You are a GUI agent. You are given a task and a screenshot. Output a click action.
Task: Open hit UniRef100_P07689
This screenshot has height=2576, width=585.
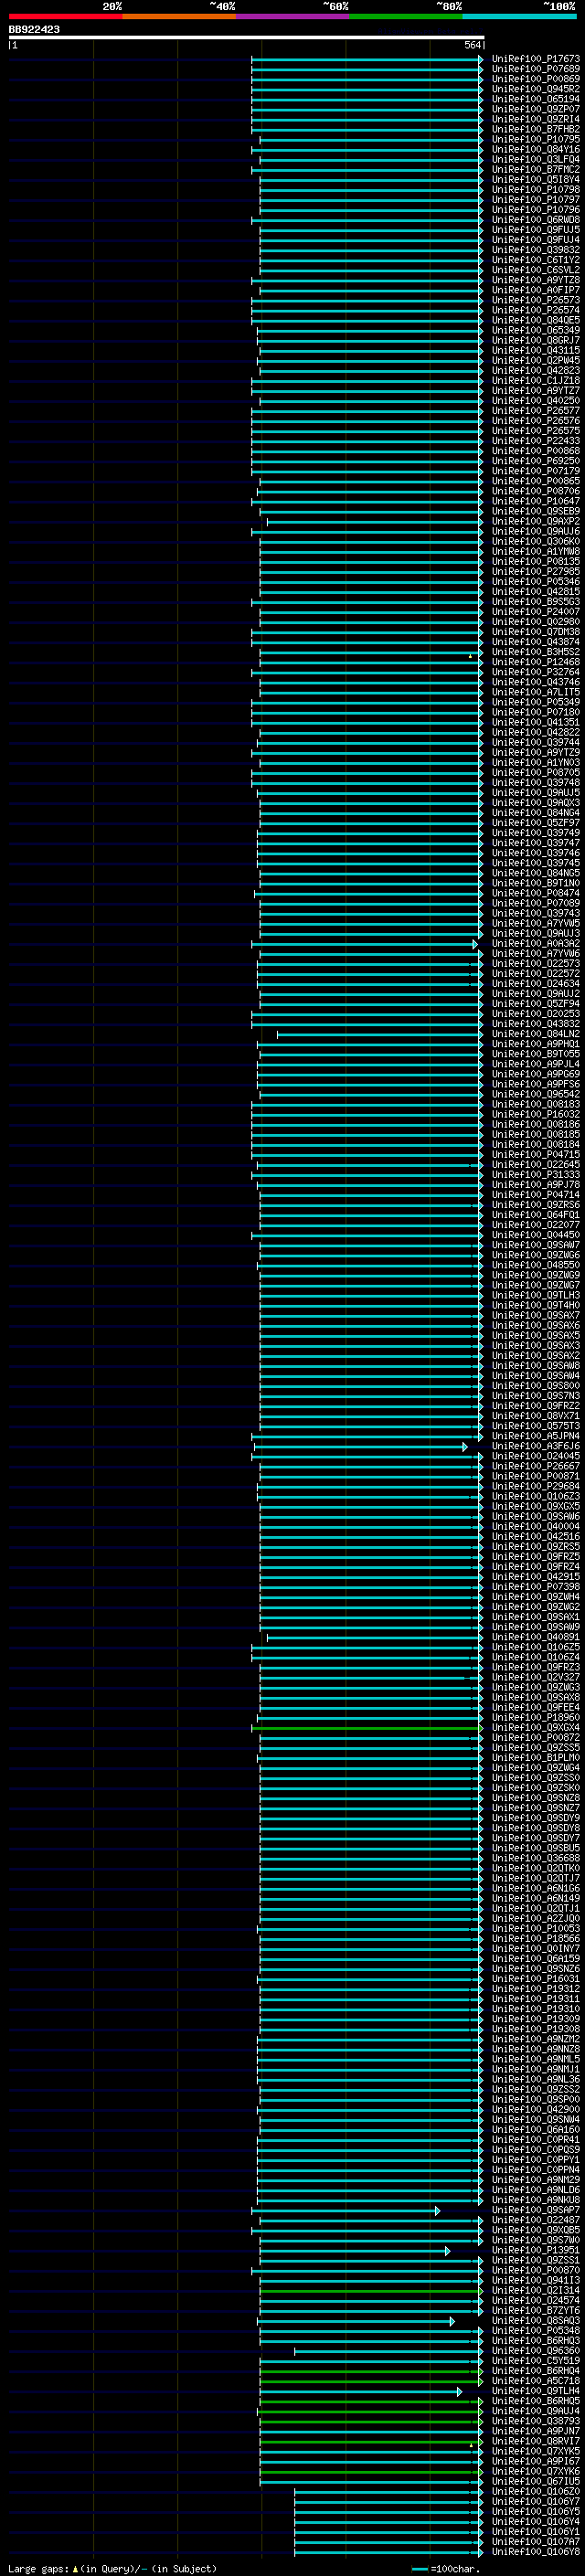click(x=536, y=69)
